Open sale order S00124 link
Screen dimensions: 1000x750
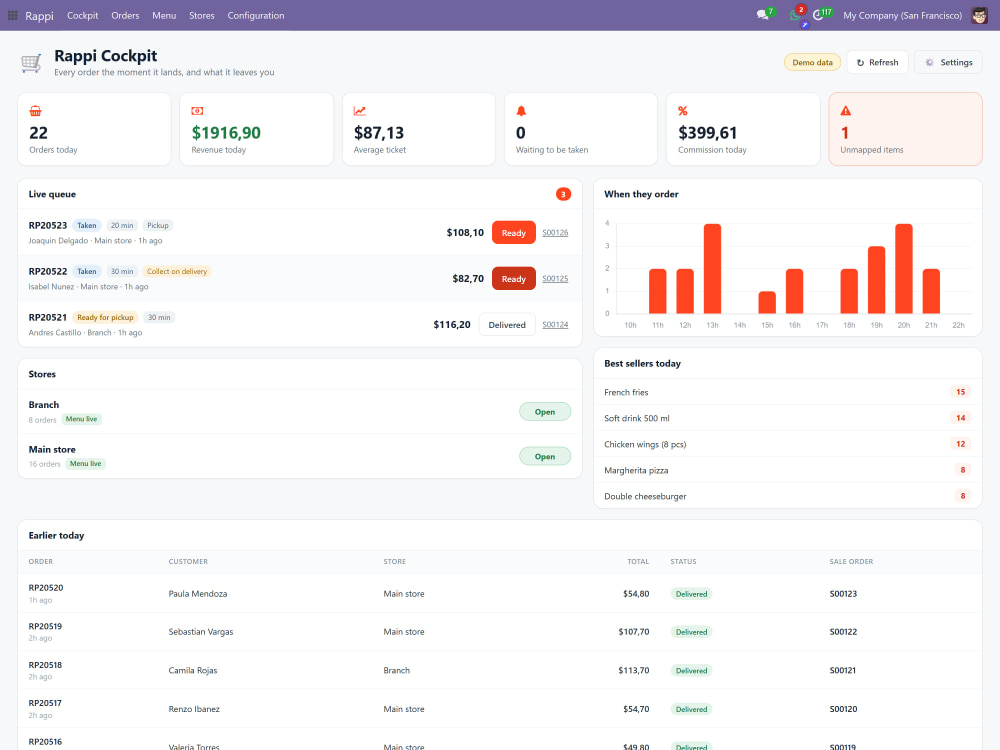[x=555, y=325]
